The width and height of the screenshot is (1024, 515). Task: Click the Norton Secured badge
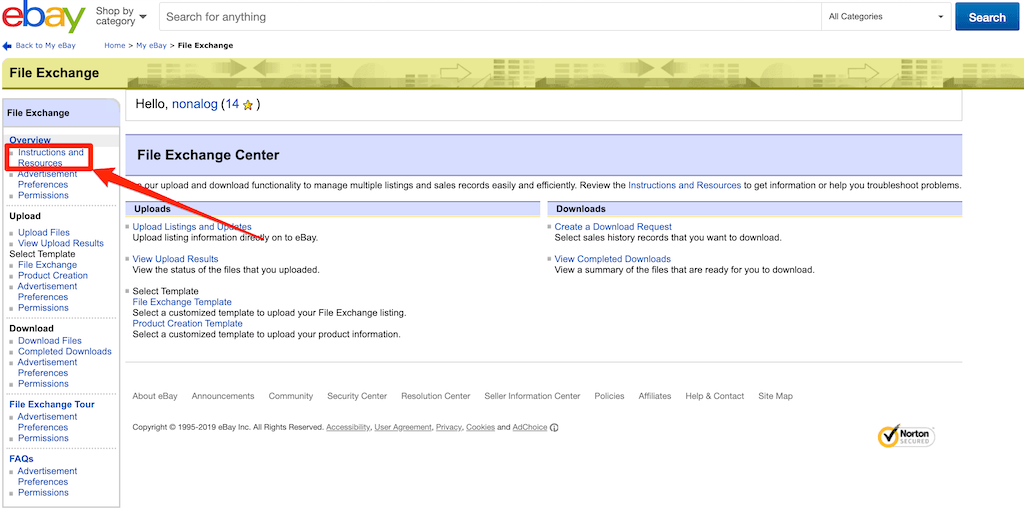click(x=906, y=436)
